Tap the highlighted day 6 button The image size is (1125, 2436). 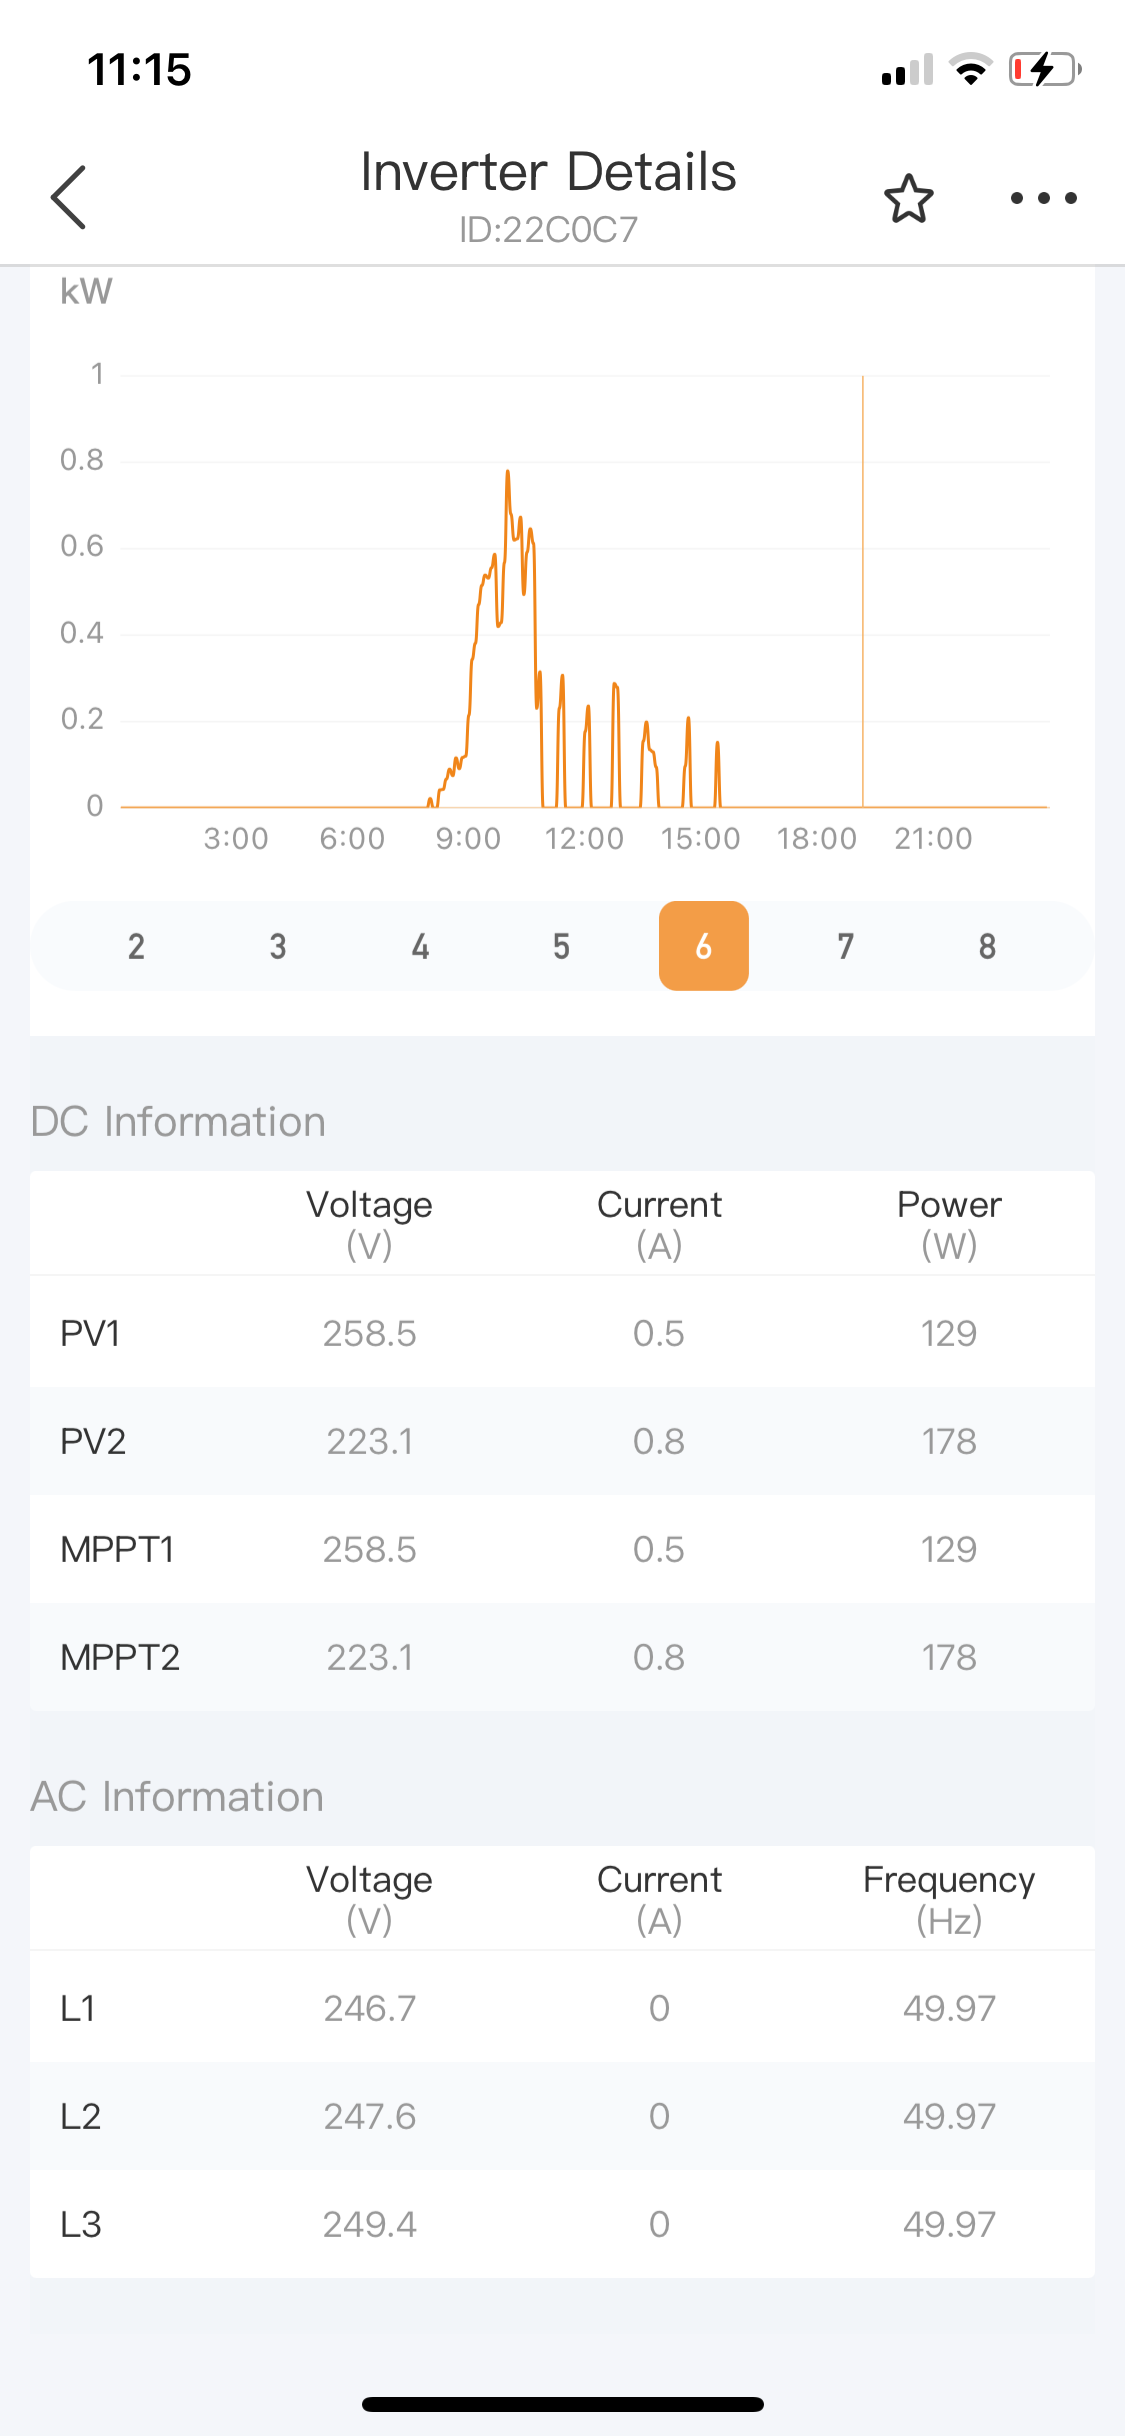point(703,946)
